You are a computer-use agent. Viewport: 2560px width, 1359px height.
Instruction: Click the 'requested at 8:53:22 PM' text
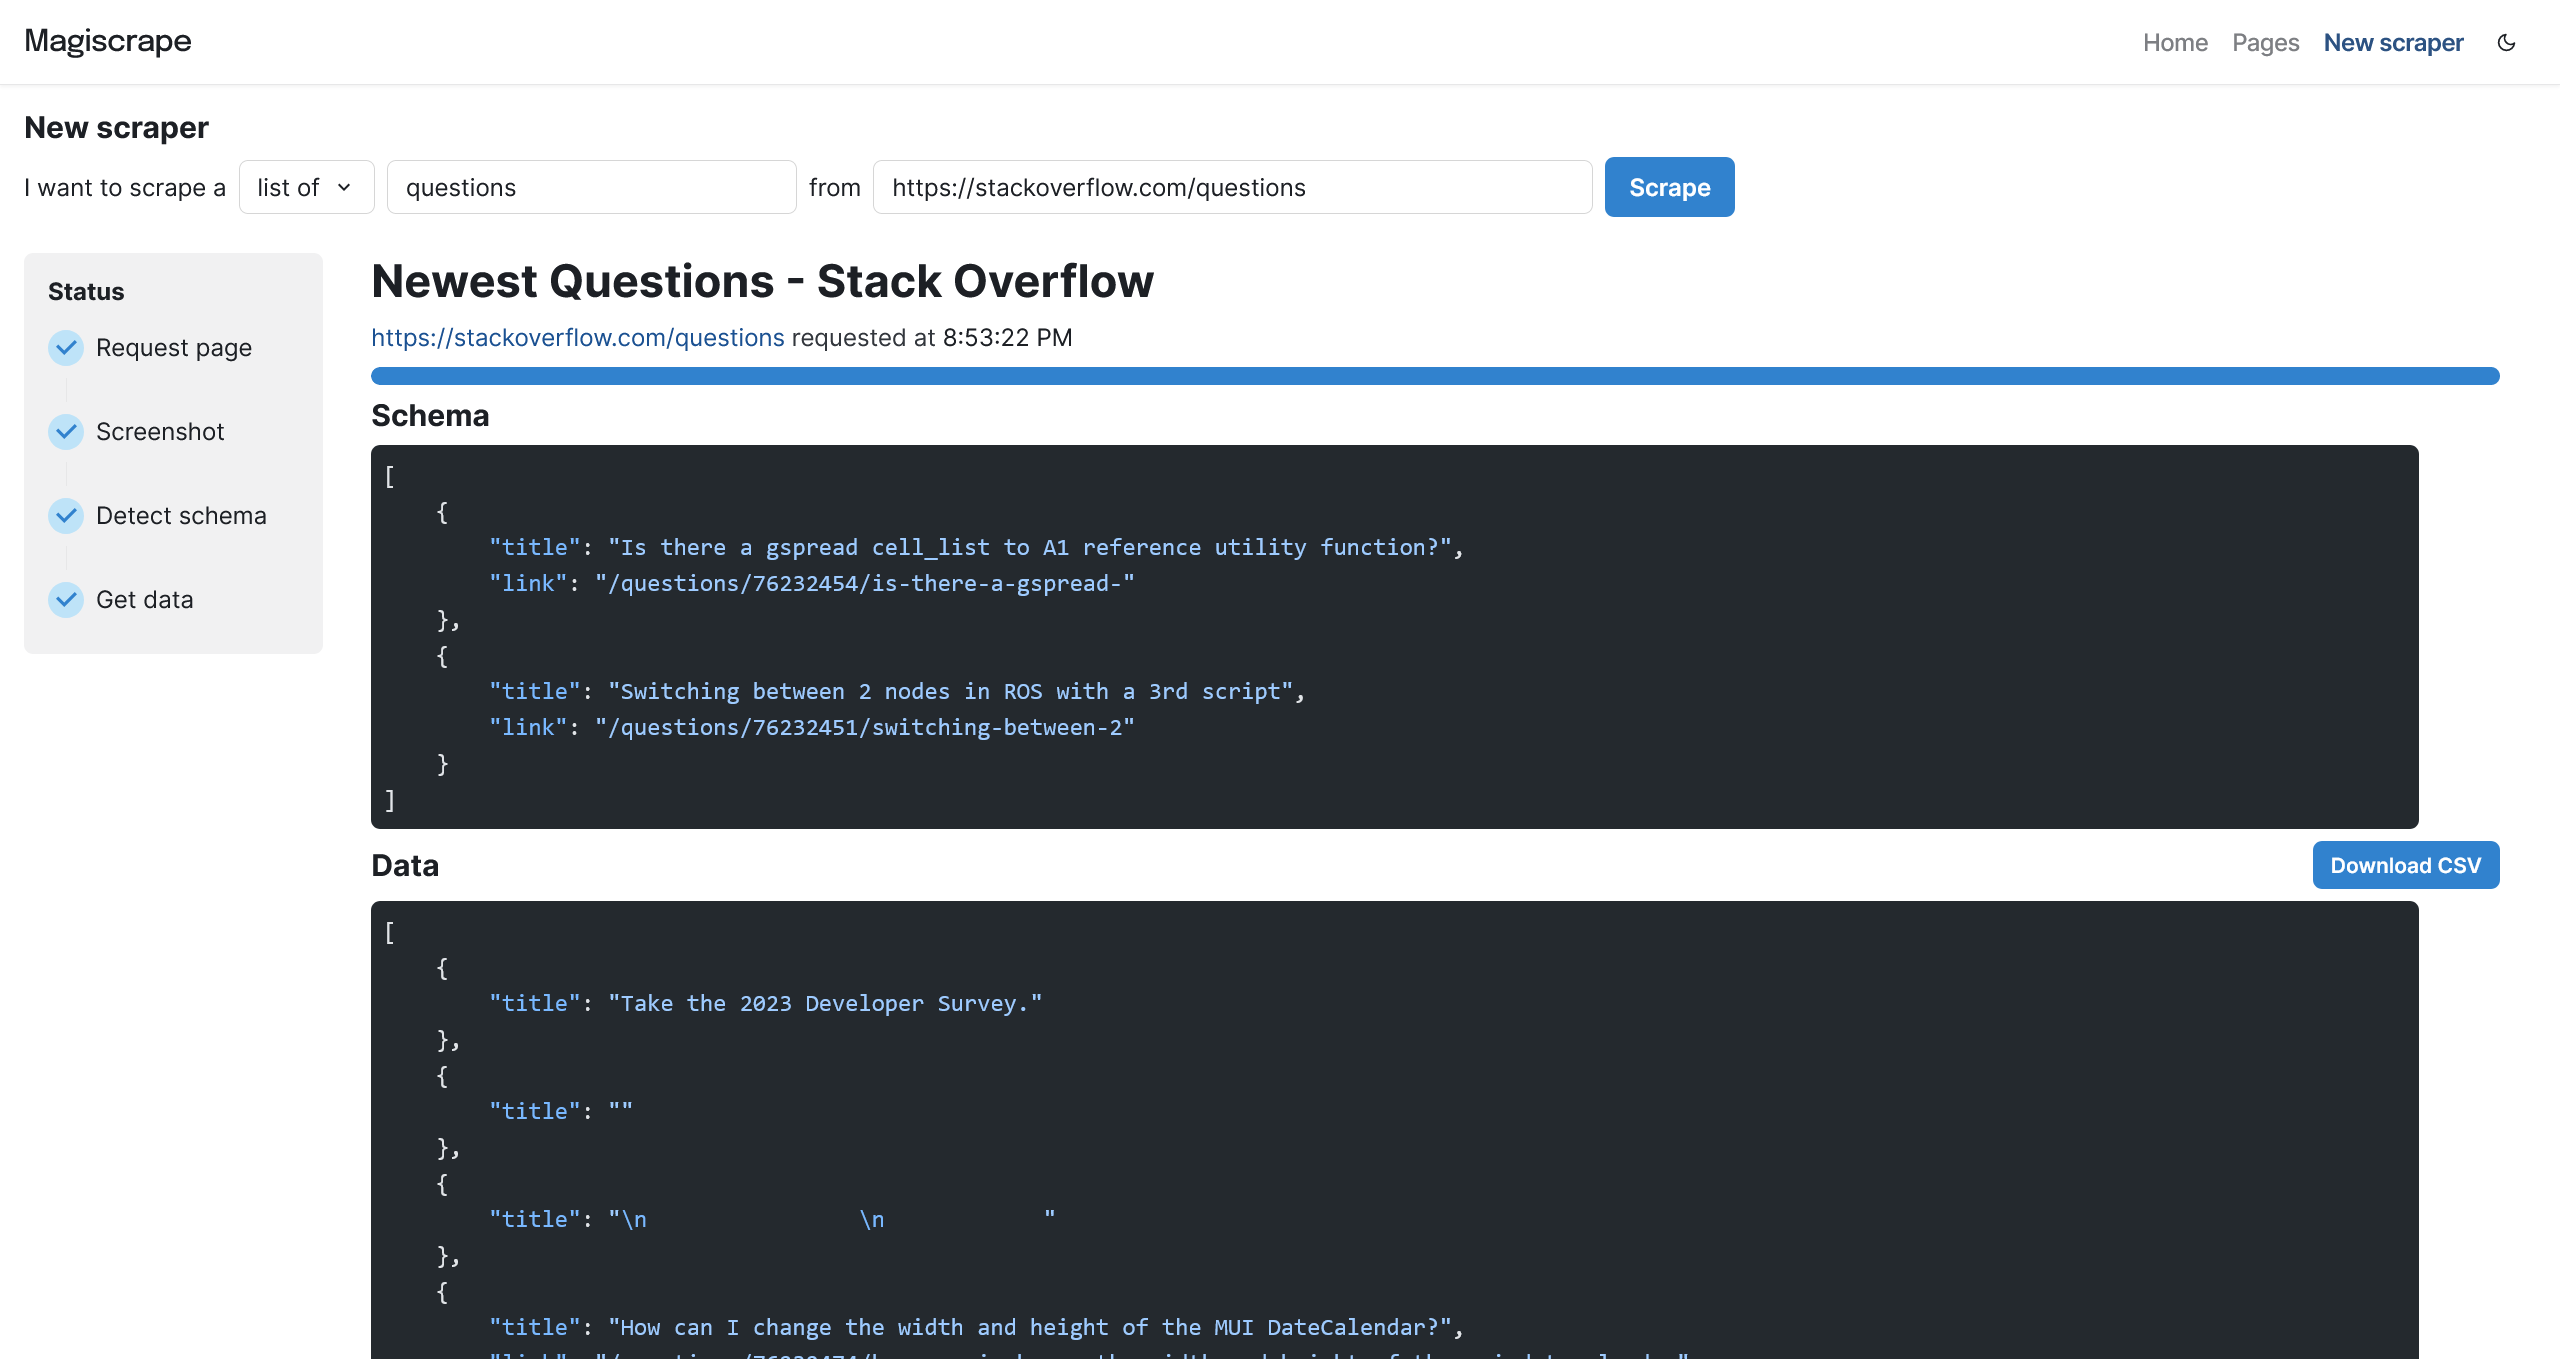(x=932, y=338)
